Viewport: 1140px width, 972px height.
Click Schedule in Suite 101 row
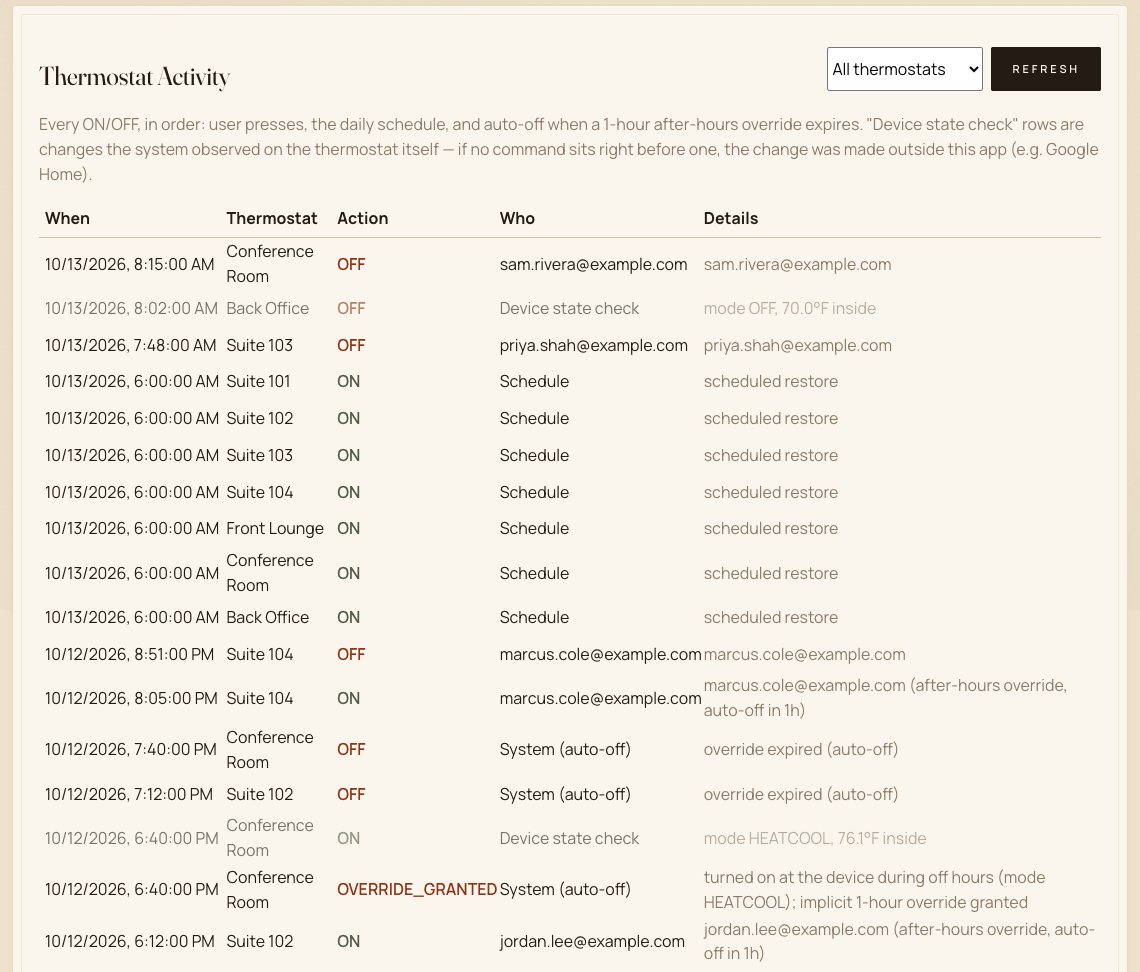pos(534,381)
